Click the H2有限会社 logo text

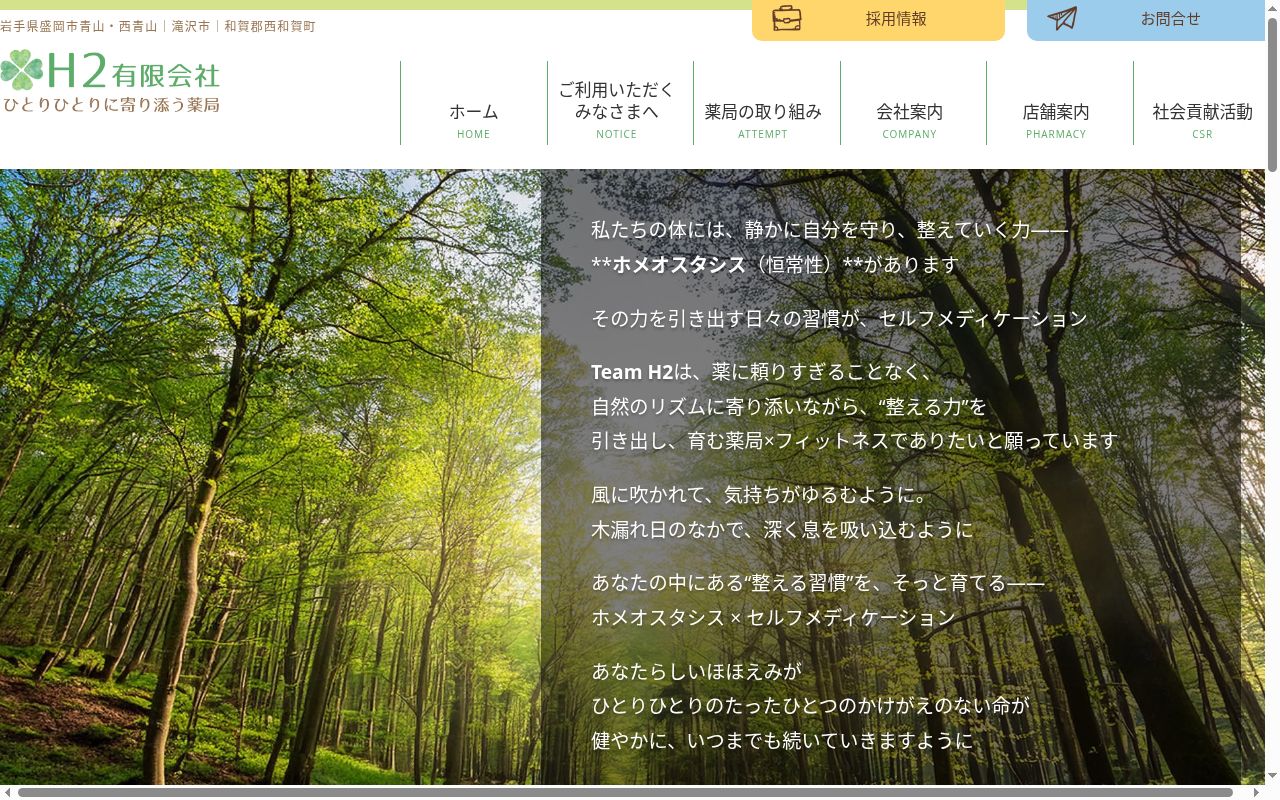click(133, 71)
